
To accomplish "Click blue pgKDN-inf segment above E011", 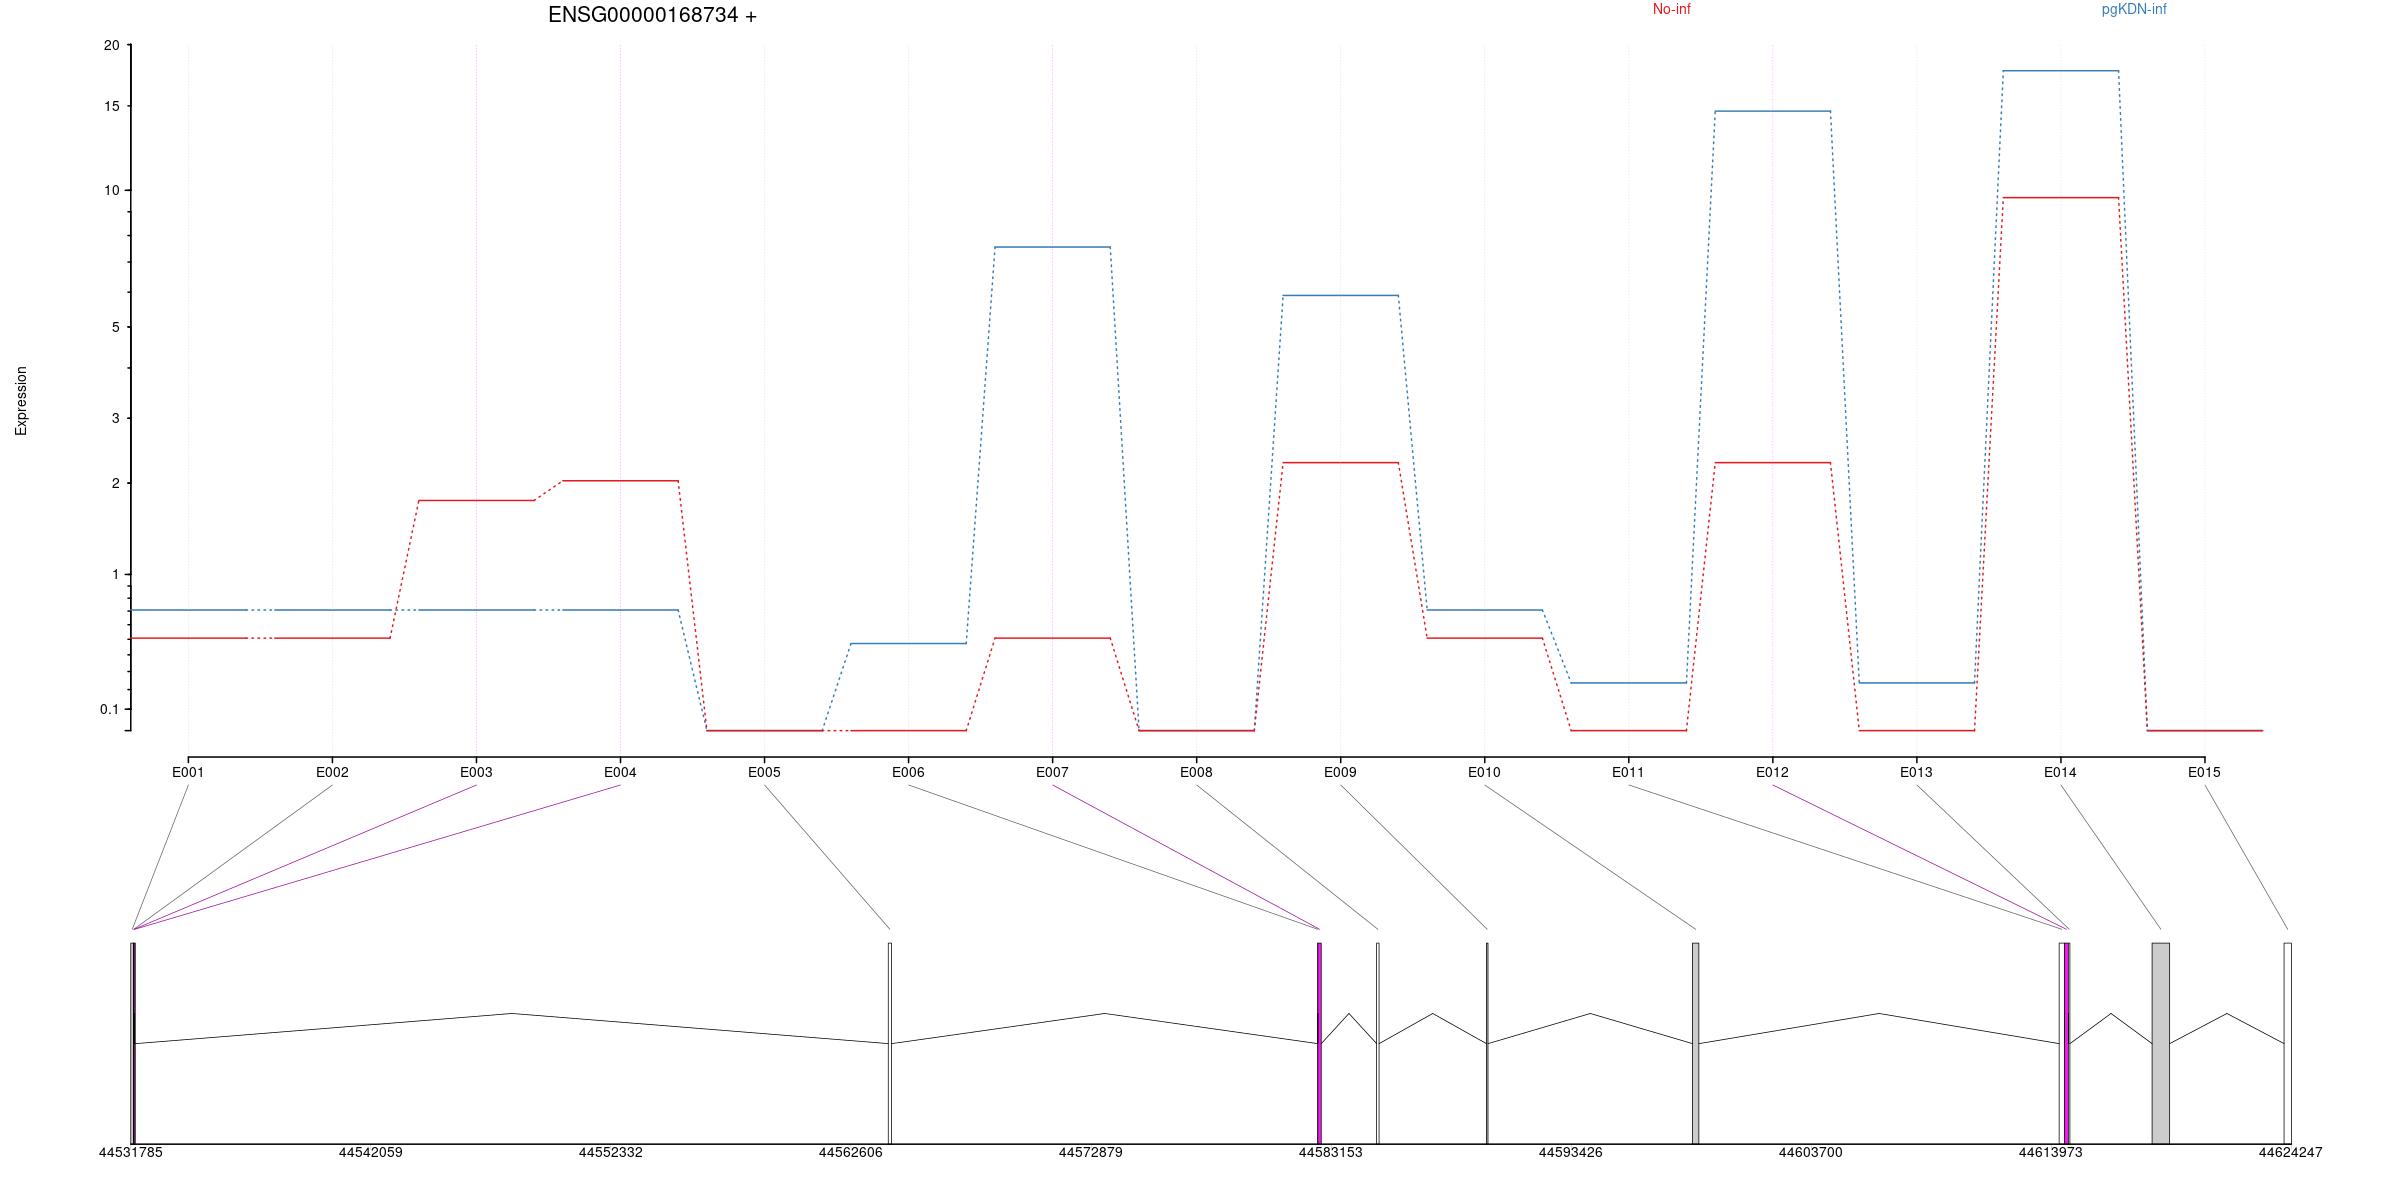I will (1628, 683).
